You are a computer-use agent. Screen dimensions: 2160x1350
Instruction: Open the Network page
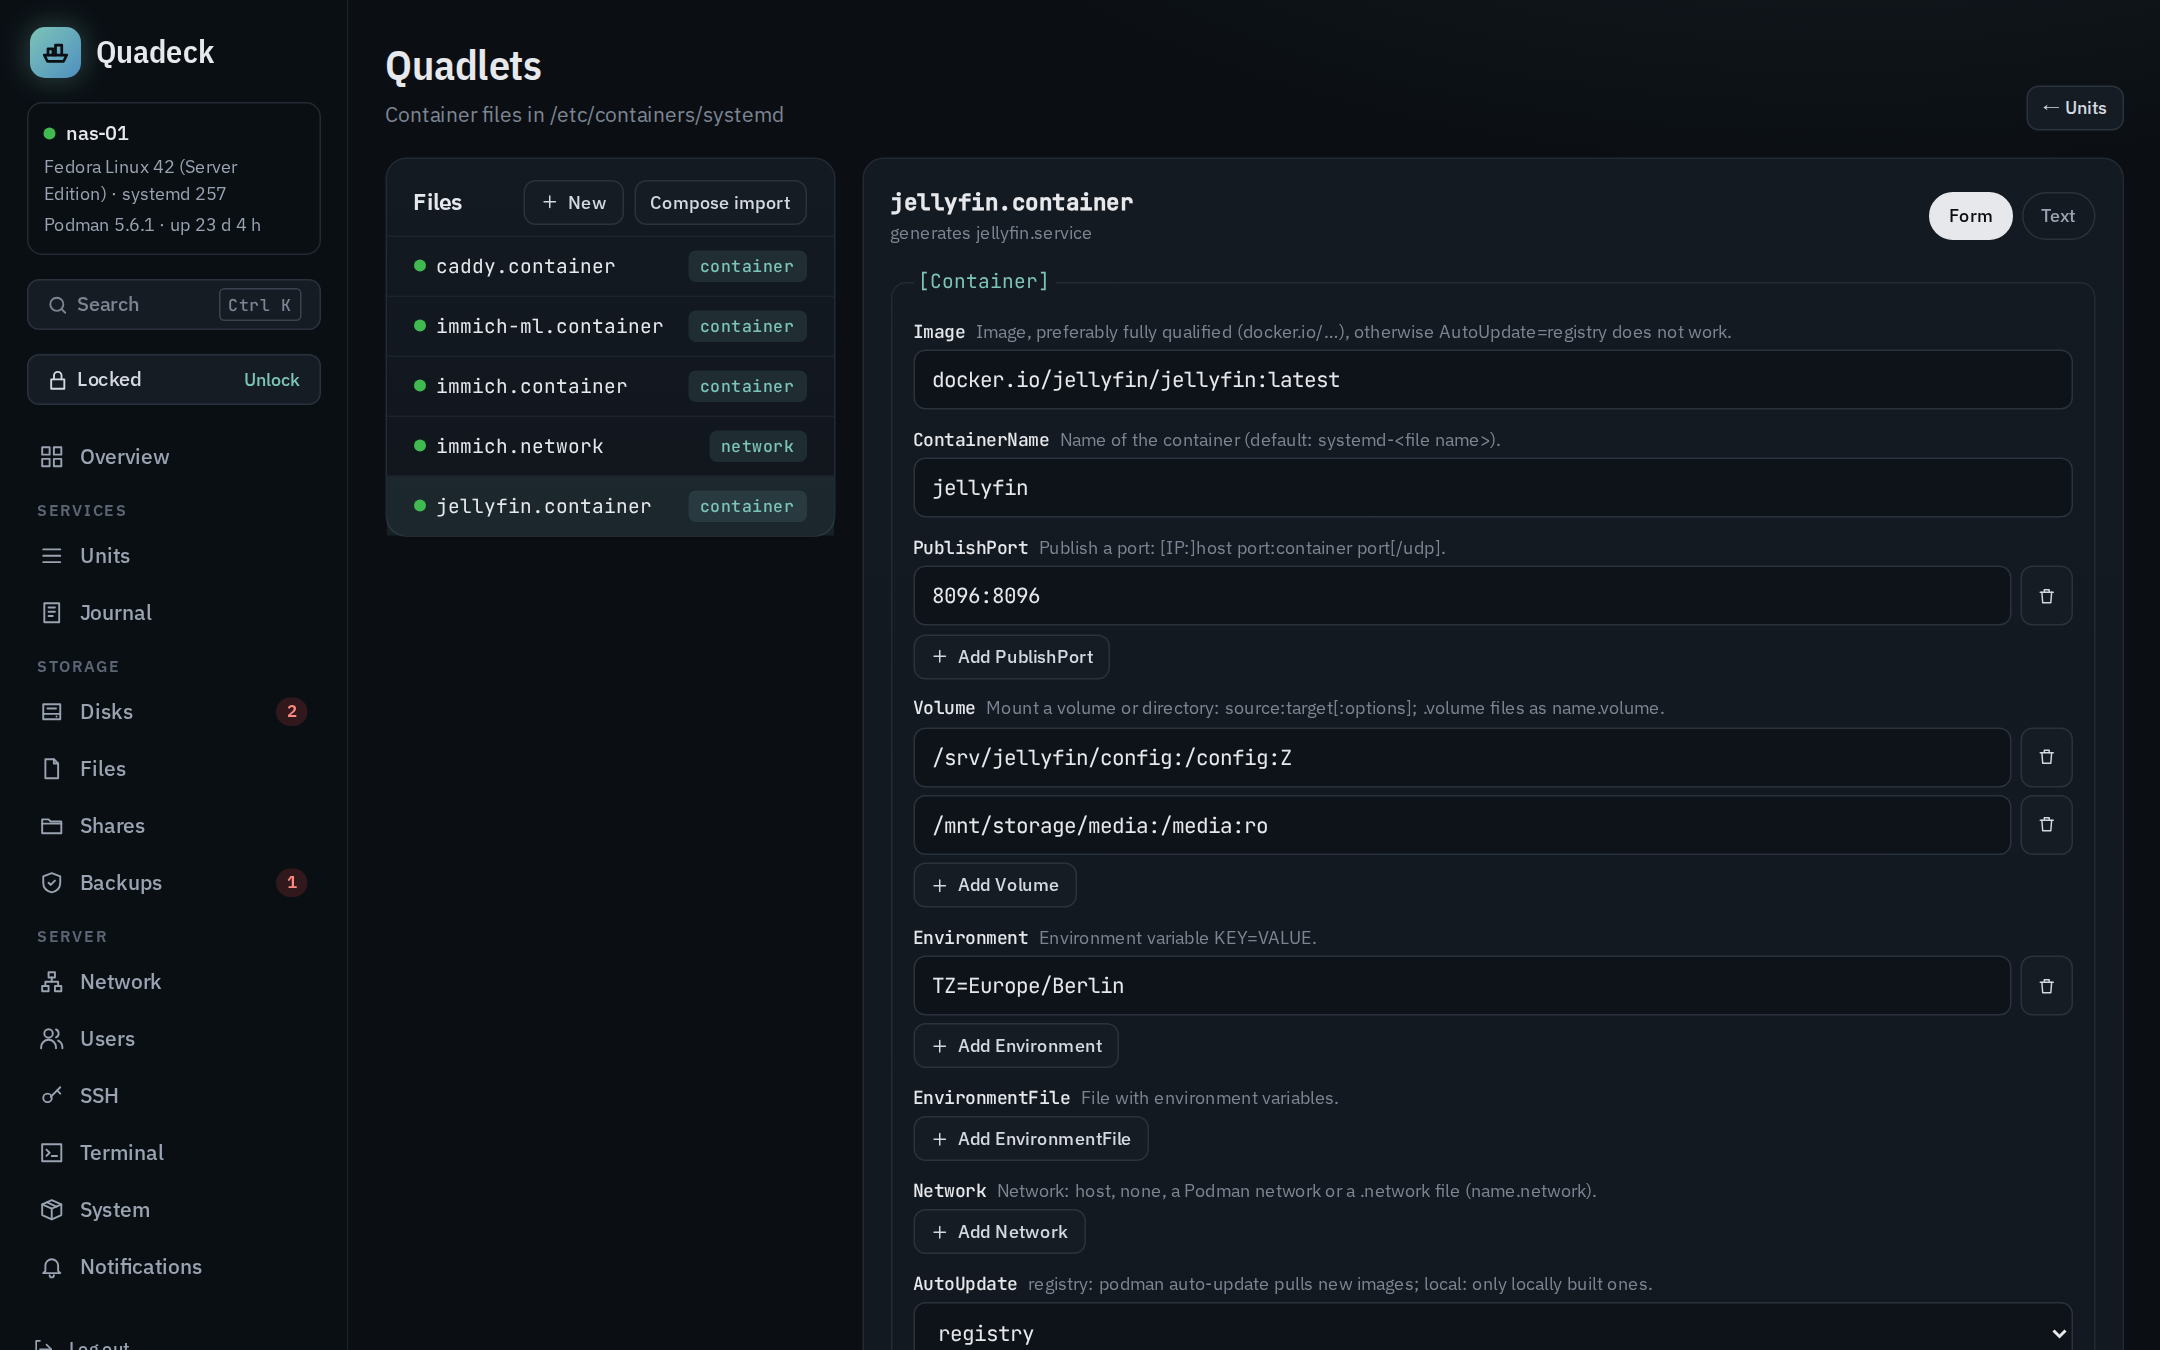click(174, 982)
